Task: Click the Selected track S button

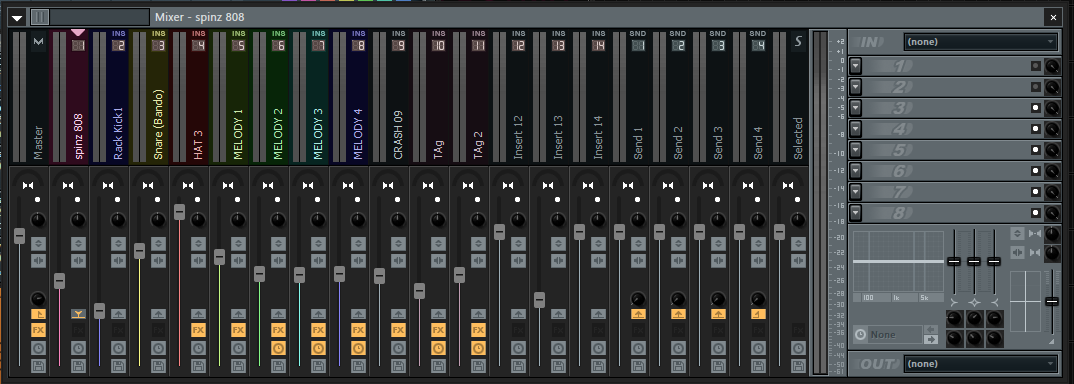Action: 798,42
